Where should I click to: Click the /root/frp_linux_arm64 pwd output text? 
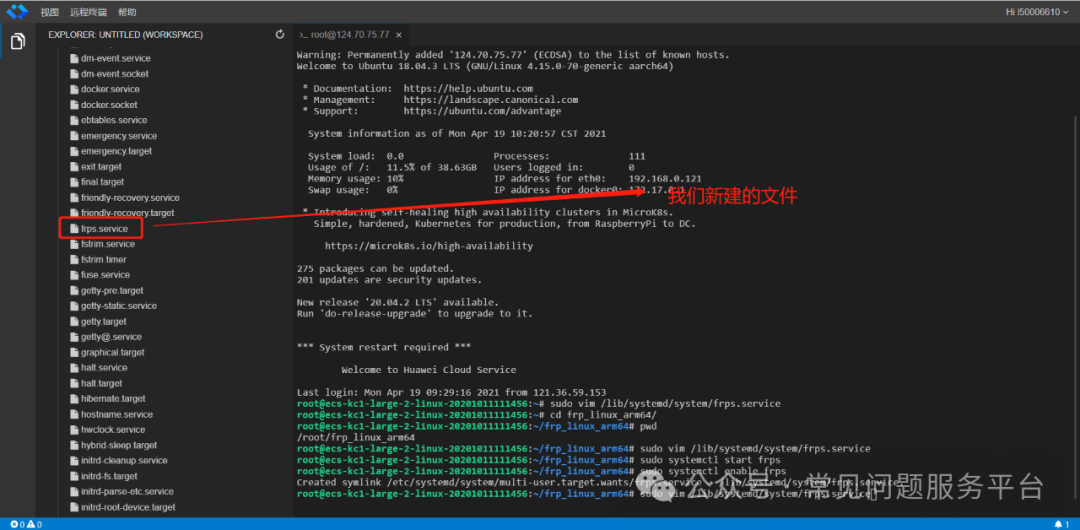point(355,437)
